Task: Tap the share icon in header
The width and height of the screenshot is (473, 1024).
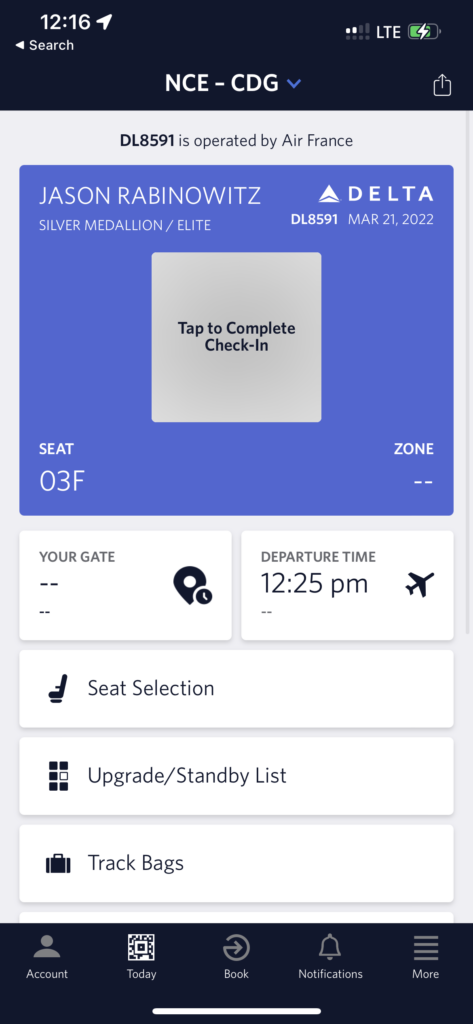Action: click(442, 85)
